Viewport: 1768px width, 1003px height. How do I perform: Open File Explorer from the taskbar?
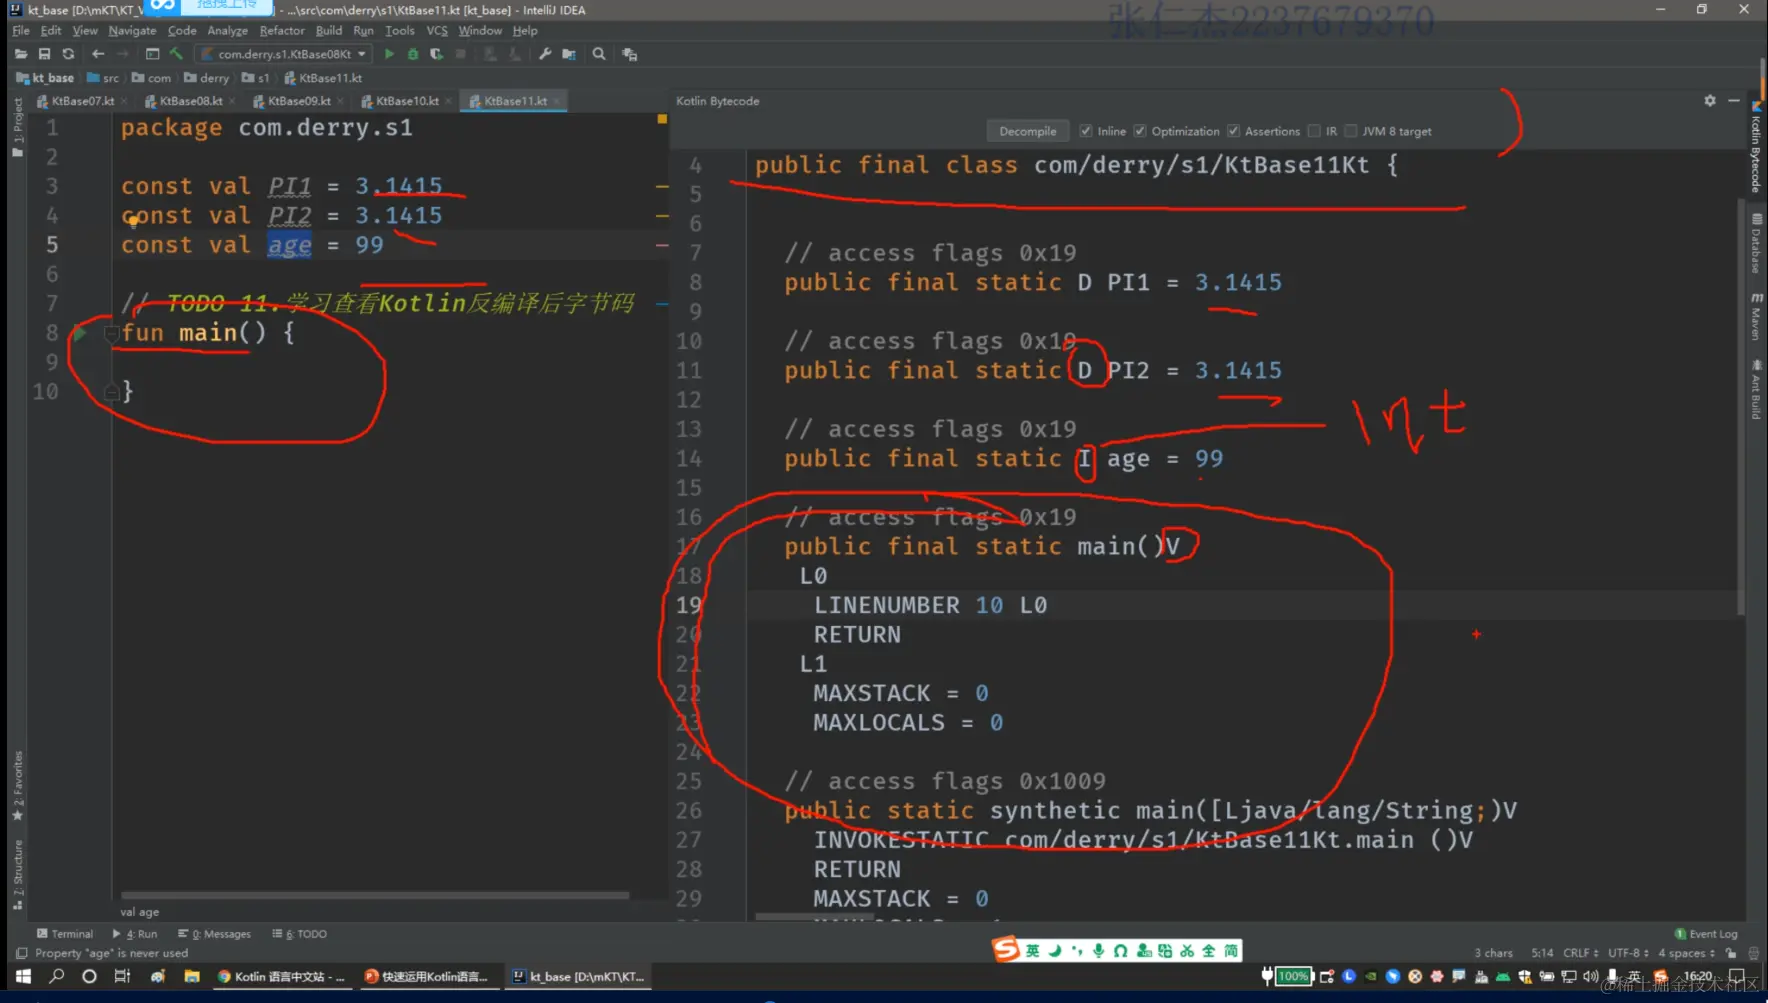[192, 977]
